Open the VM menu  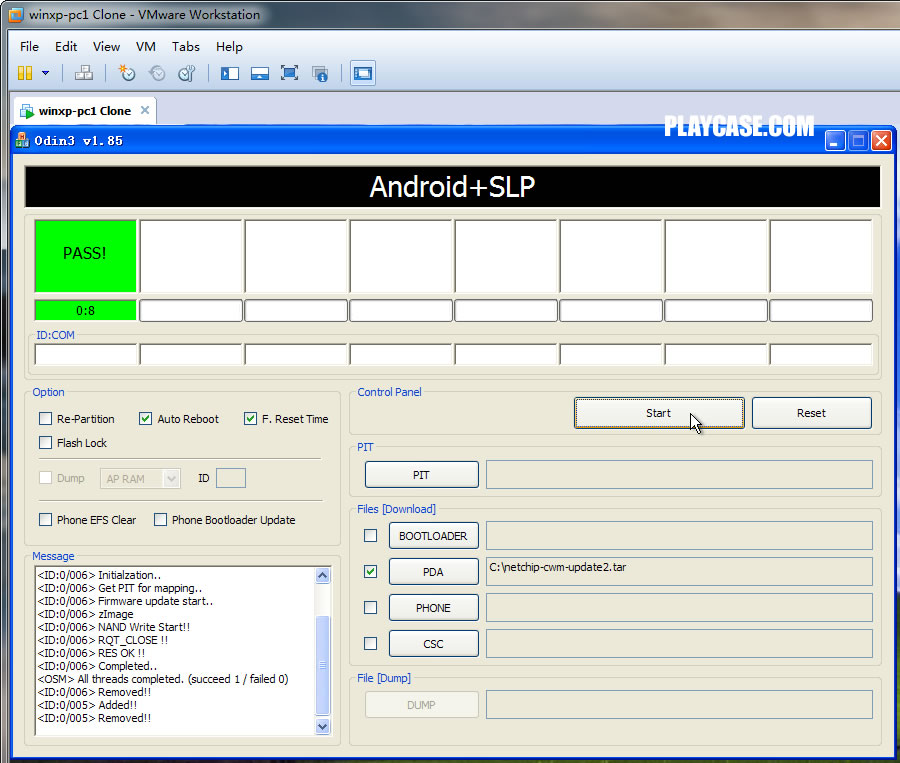146,47
